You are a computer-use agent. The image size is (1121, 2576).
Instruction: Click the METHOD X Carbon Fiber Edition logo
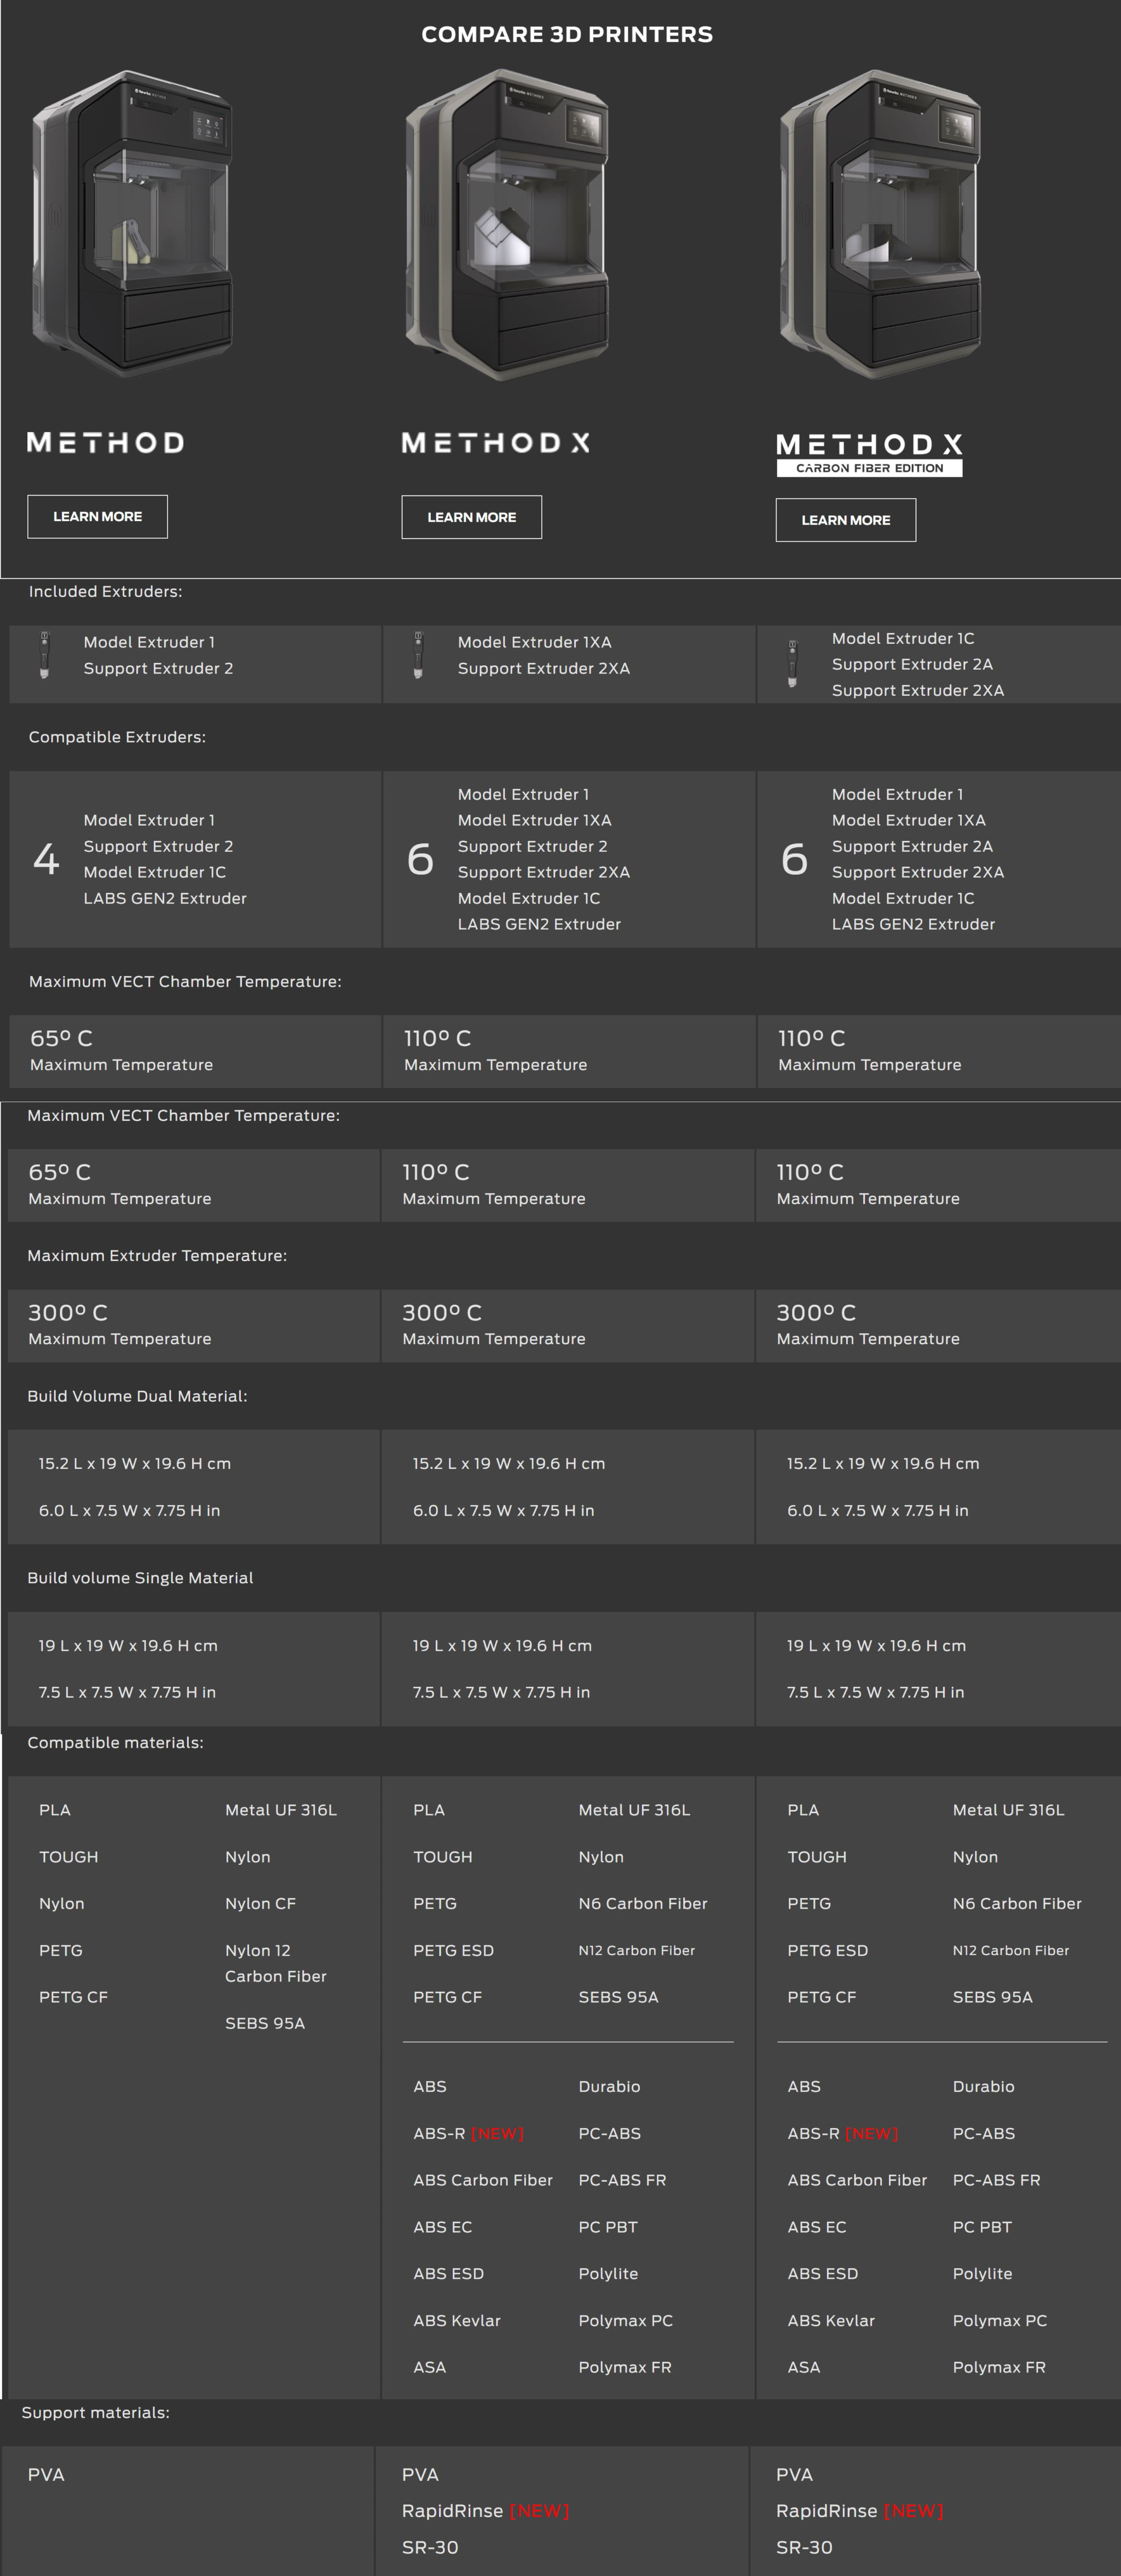pos(869,455)
